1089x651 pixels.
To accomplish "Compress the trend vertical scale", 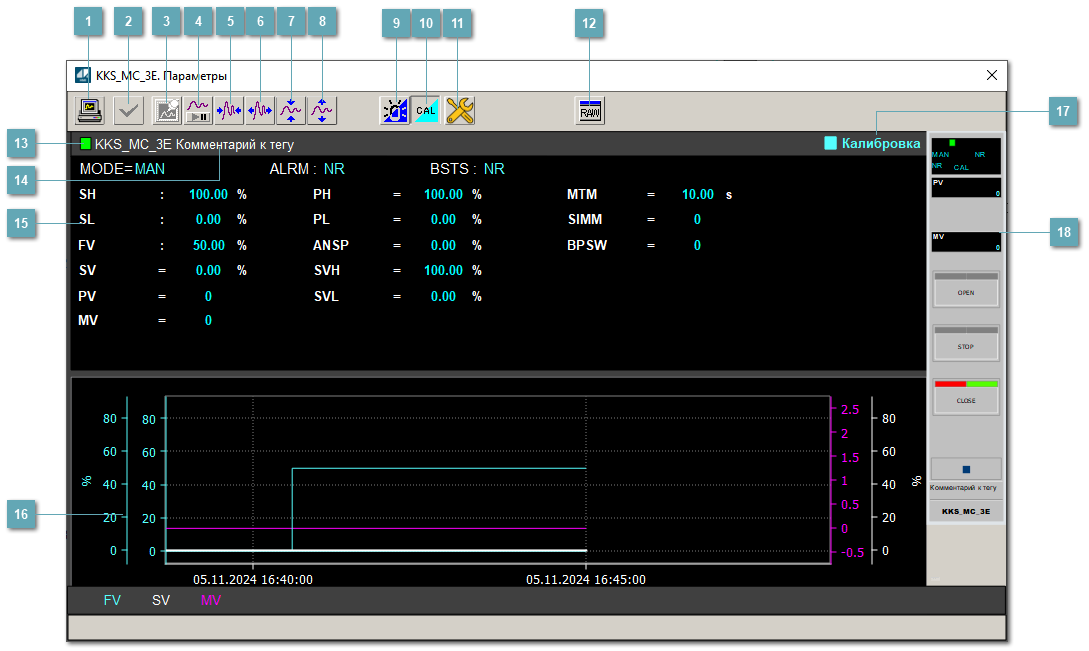I will (x=291, y=110).
